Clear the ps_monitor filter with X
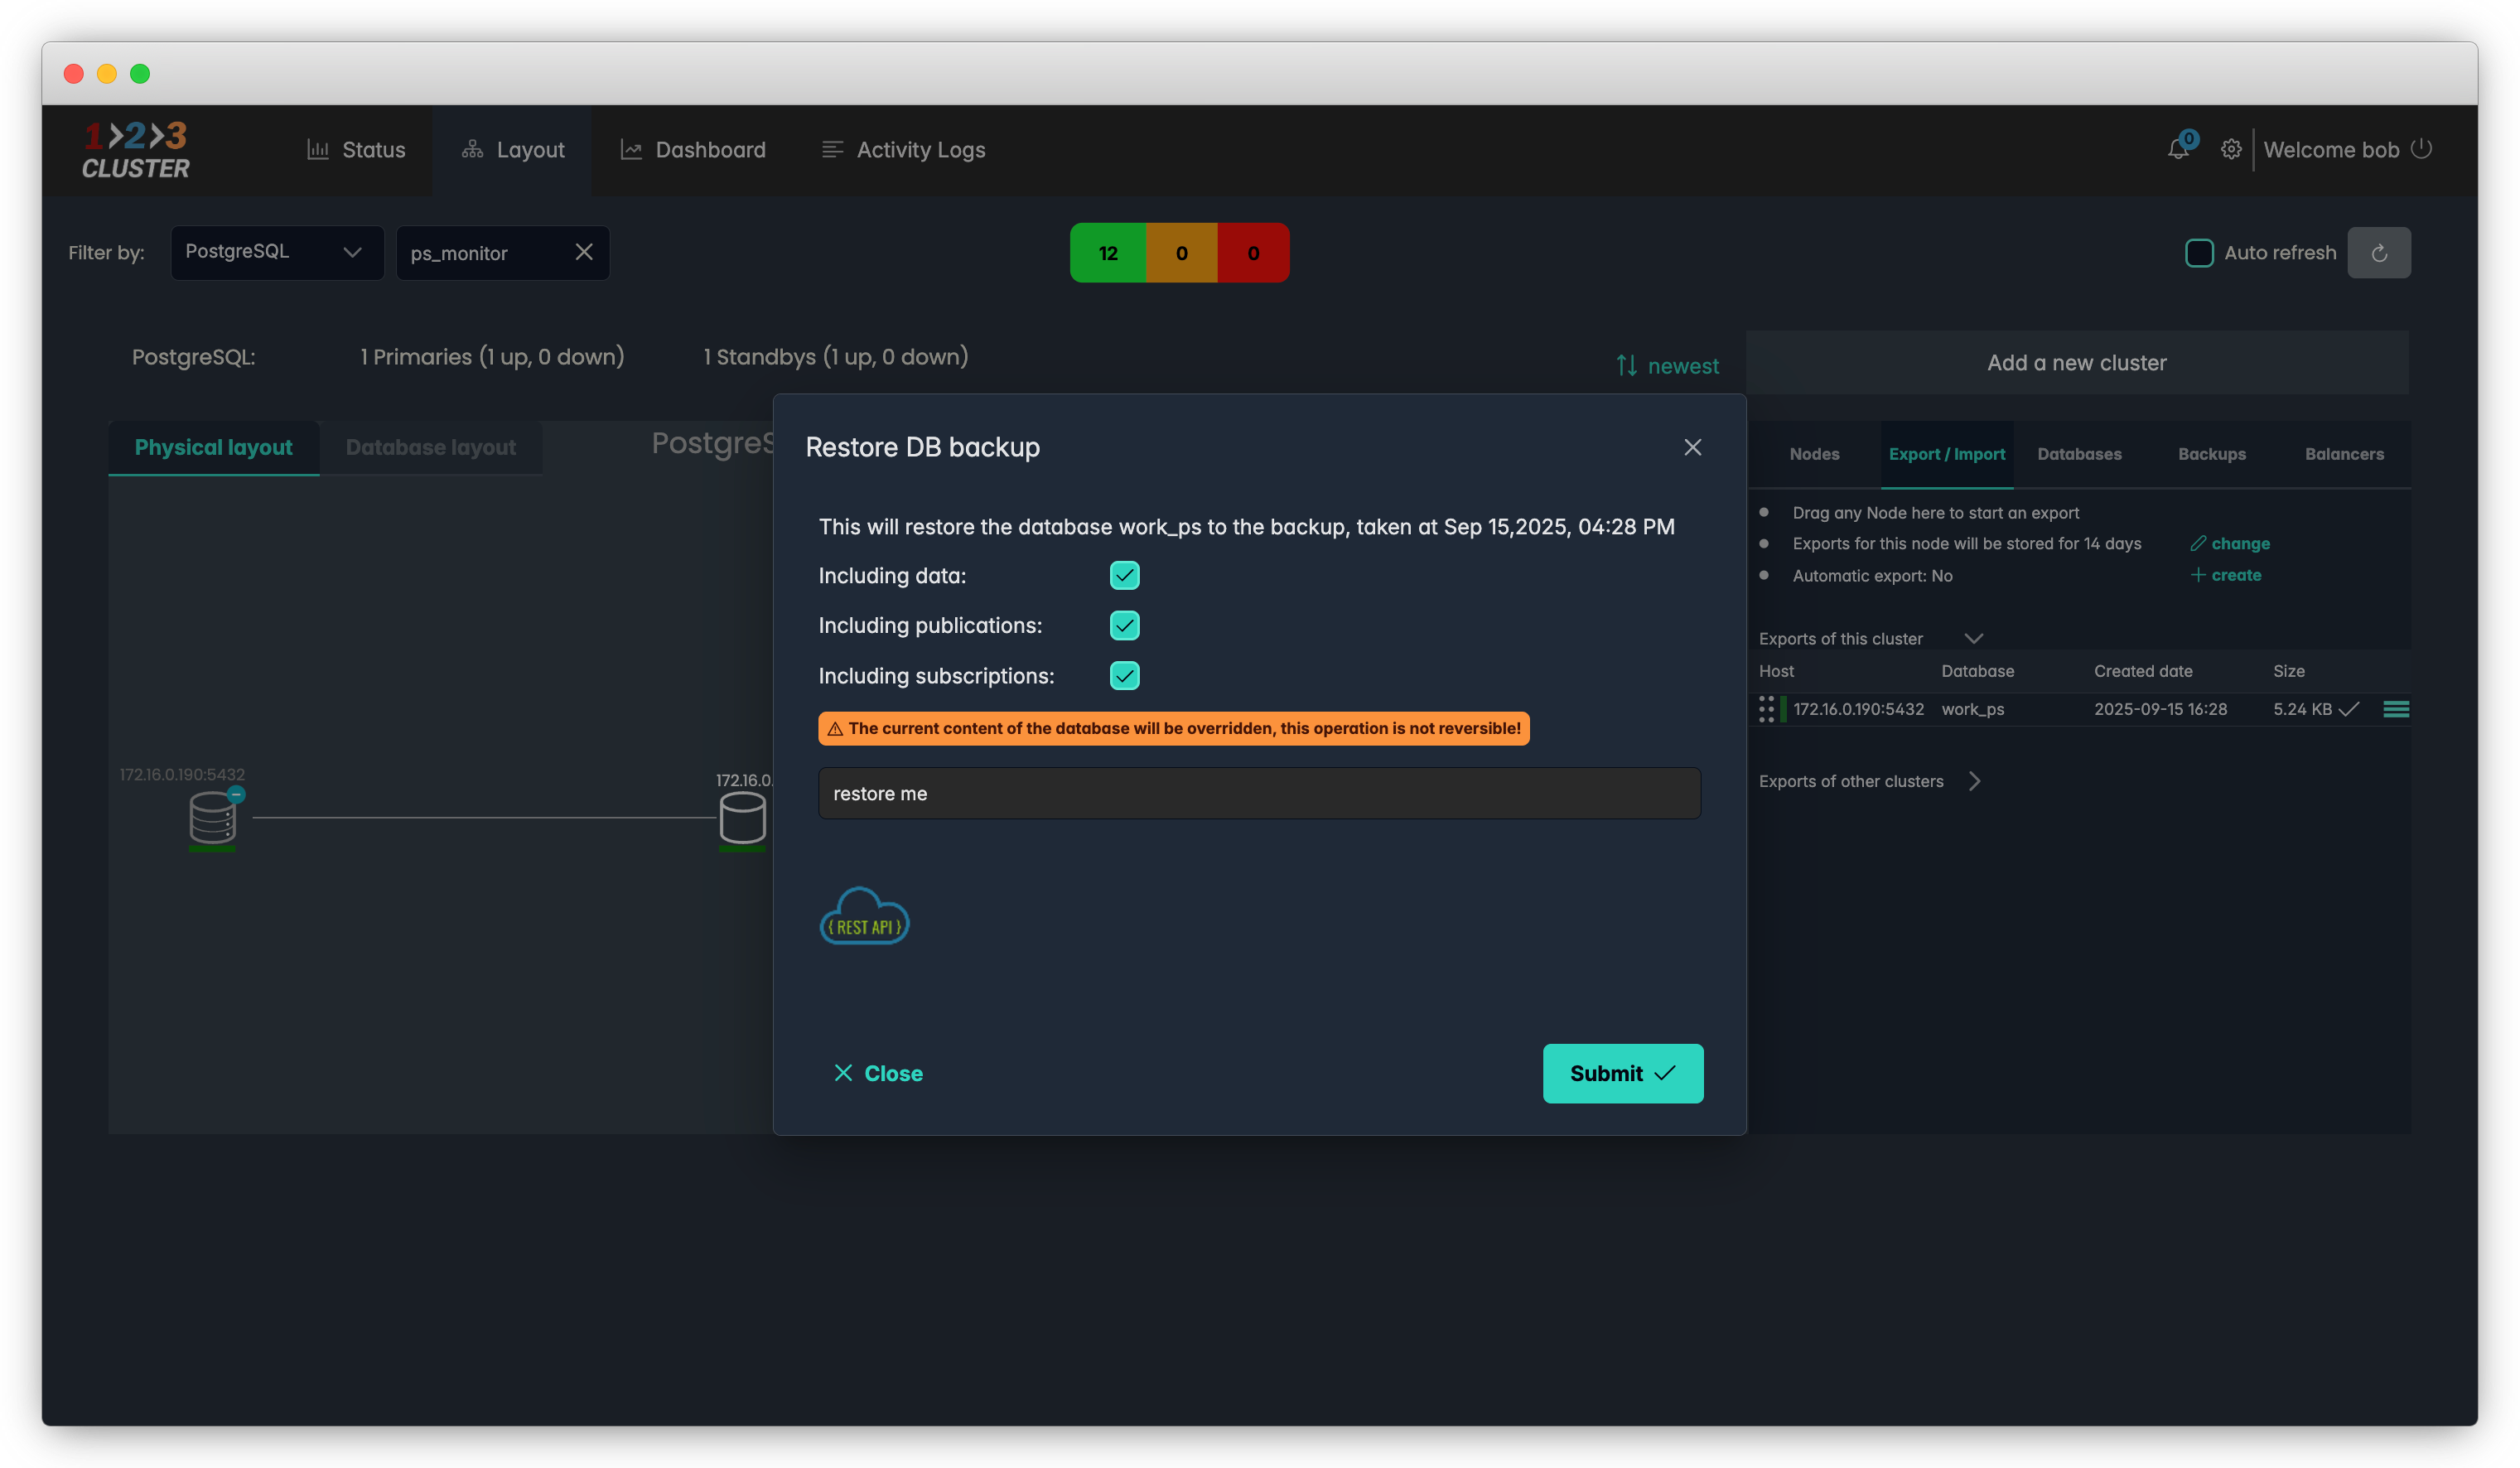 (x=584, y=252)
